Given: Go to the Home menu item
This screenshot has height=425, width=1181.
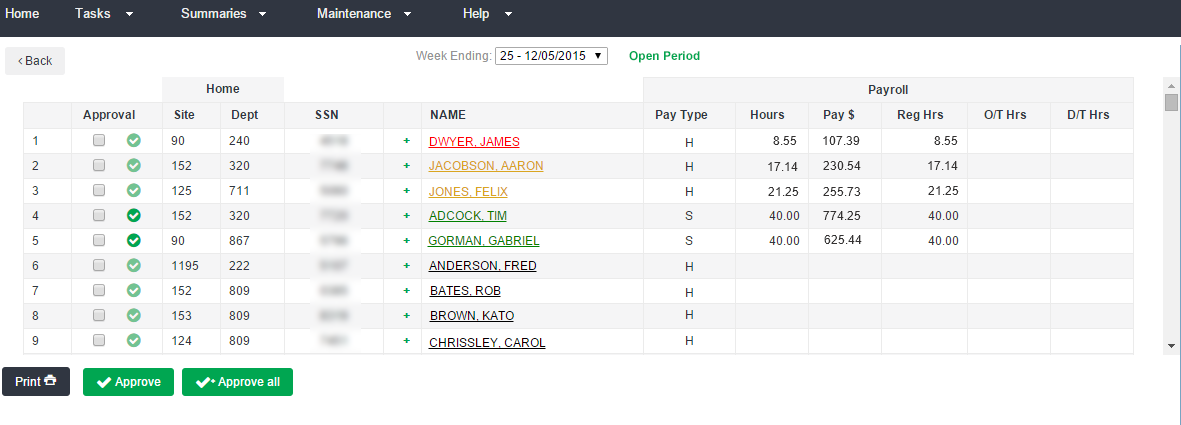Looking at the screenshot, I should click(x=22, y=14).
